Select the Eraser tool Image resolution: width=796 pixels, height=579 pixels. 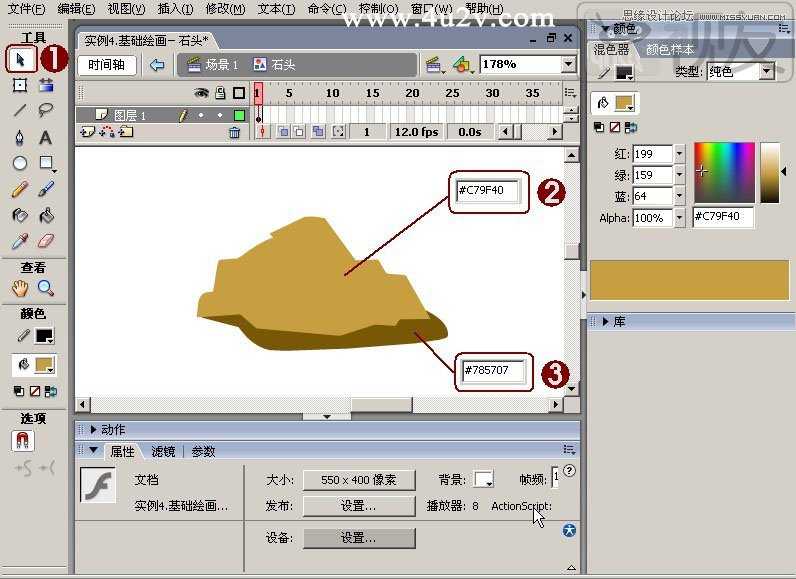pos(46,241)
